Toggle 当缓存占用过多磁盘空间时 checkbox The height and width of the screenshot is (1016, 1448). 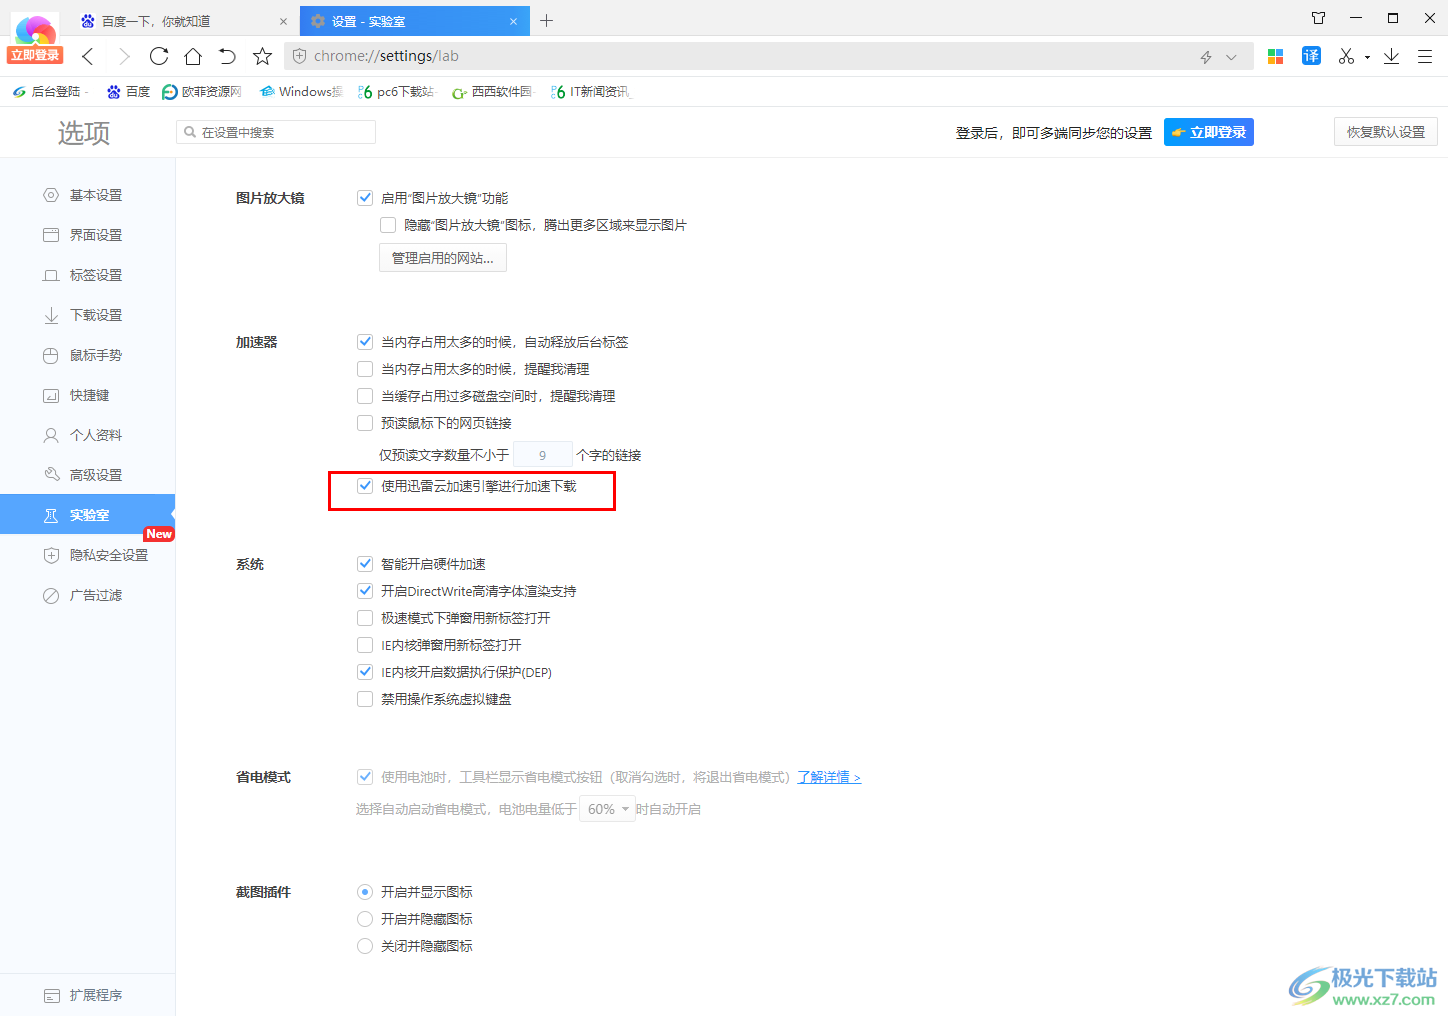[x=365, y=396]
